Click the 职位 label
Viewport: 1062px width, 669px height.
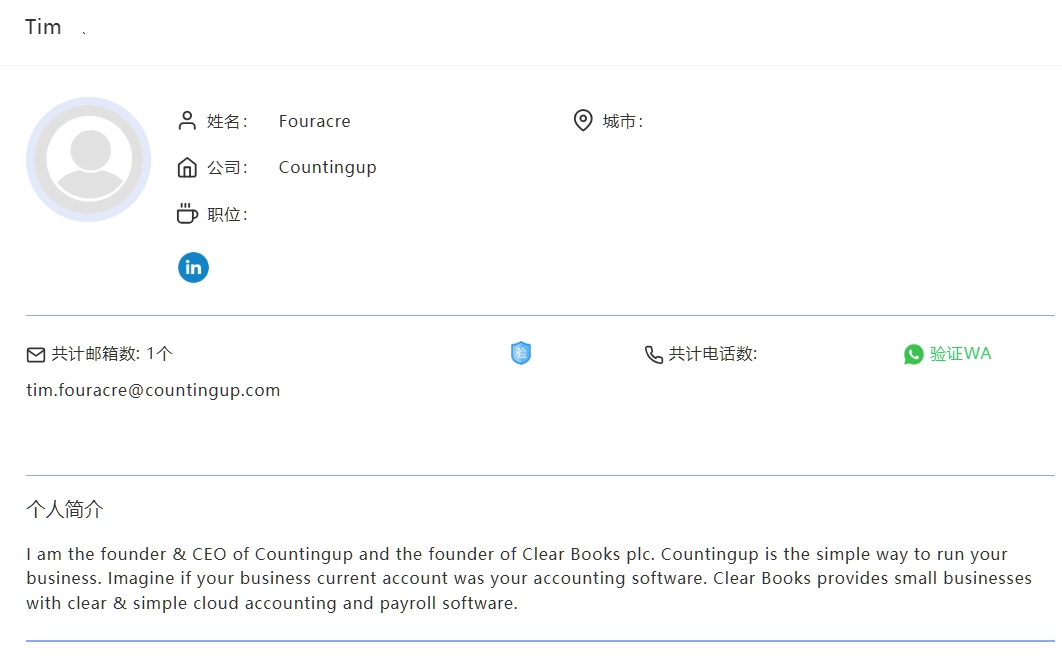pos(228,215)
